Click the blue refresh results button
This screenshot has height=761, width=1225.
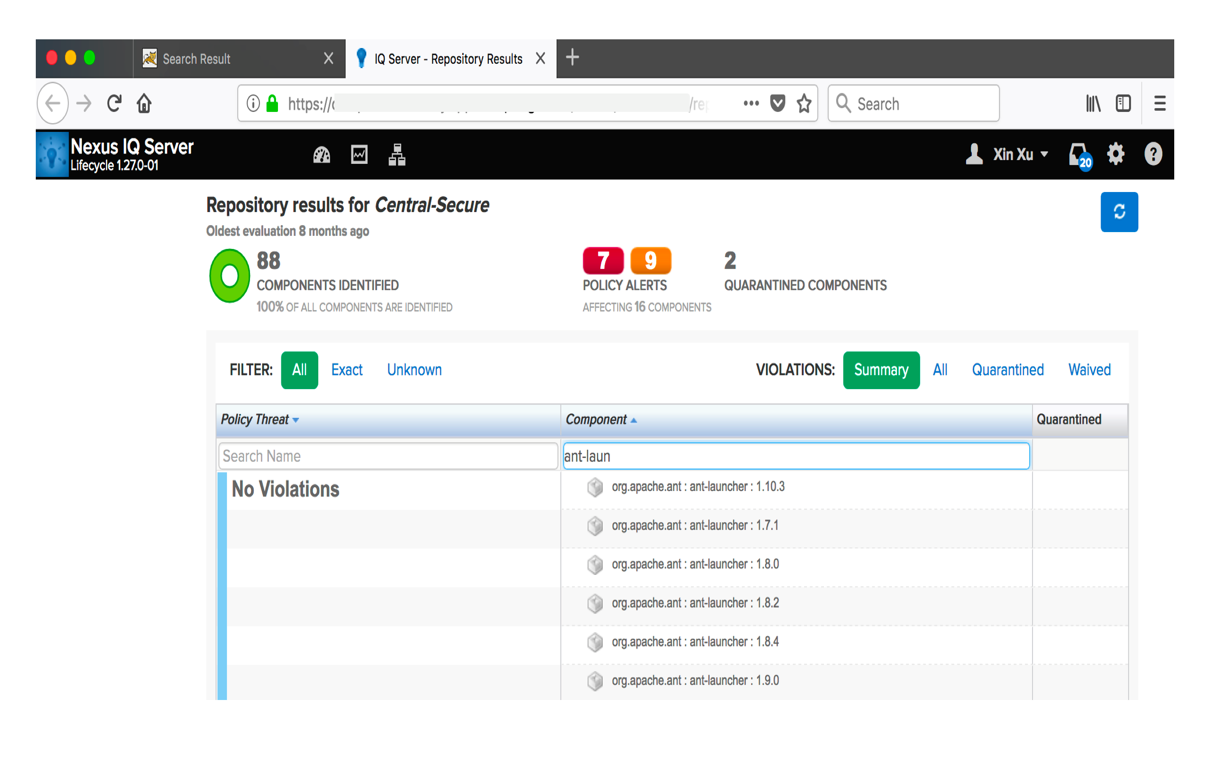[x=1119, y=212]
